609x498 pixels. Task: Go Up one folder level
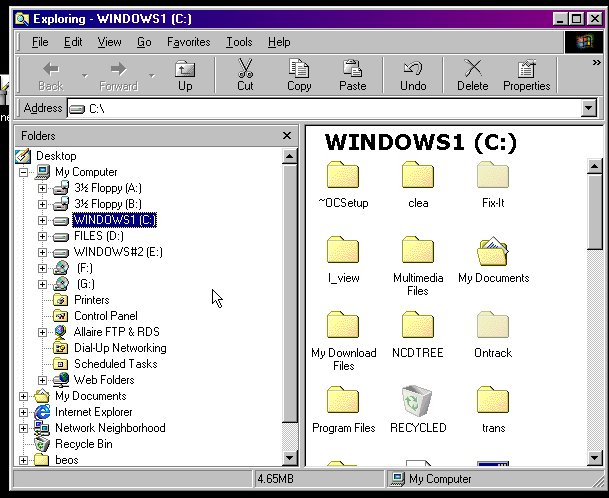pos(185,74)
